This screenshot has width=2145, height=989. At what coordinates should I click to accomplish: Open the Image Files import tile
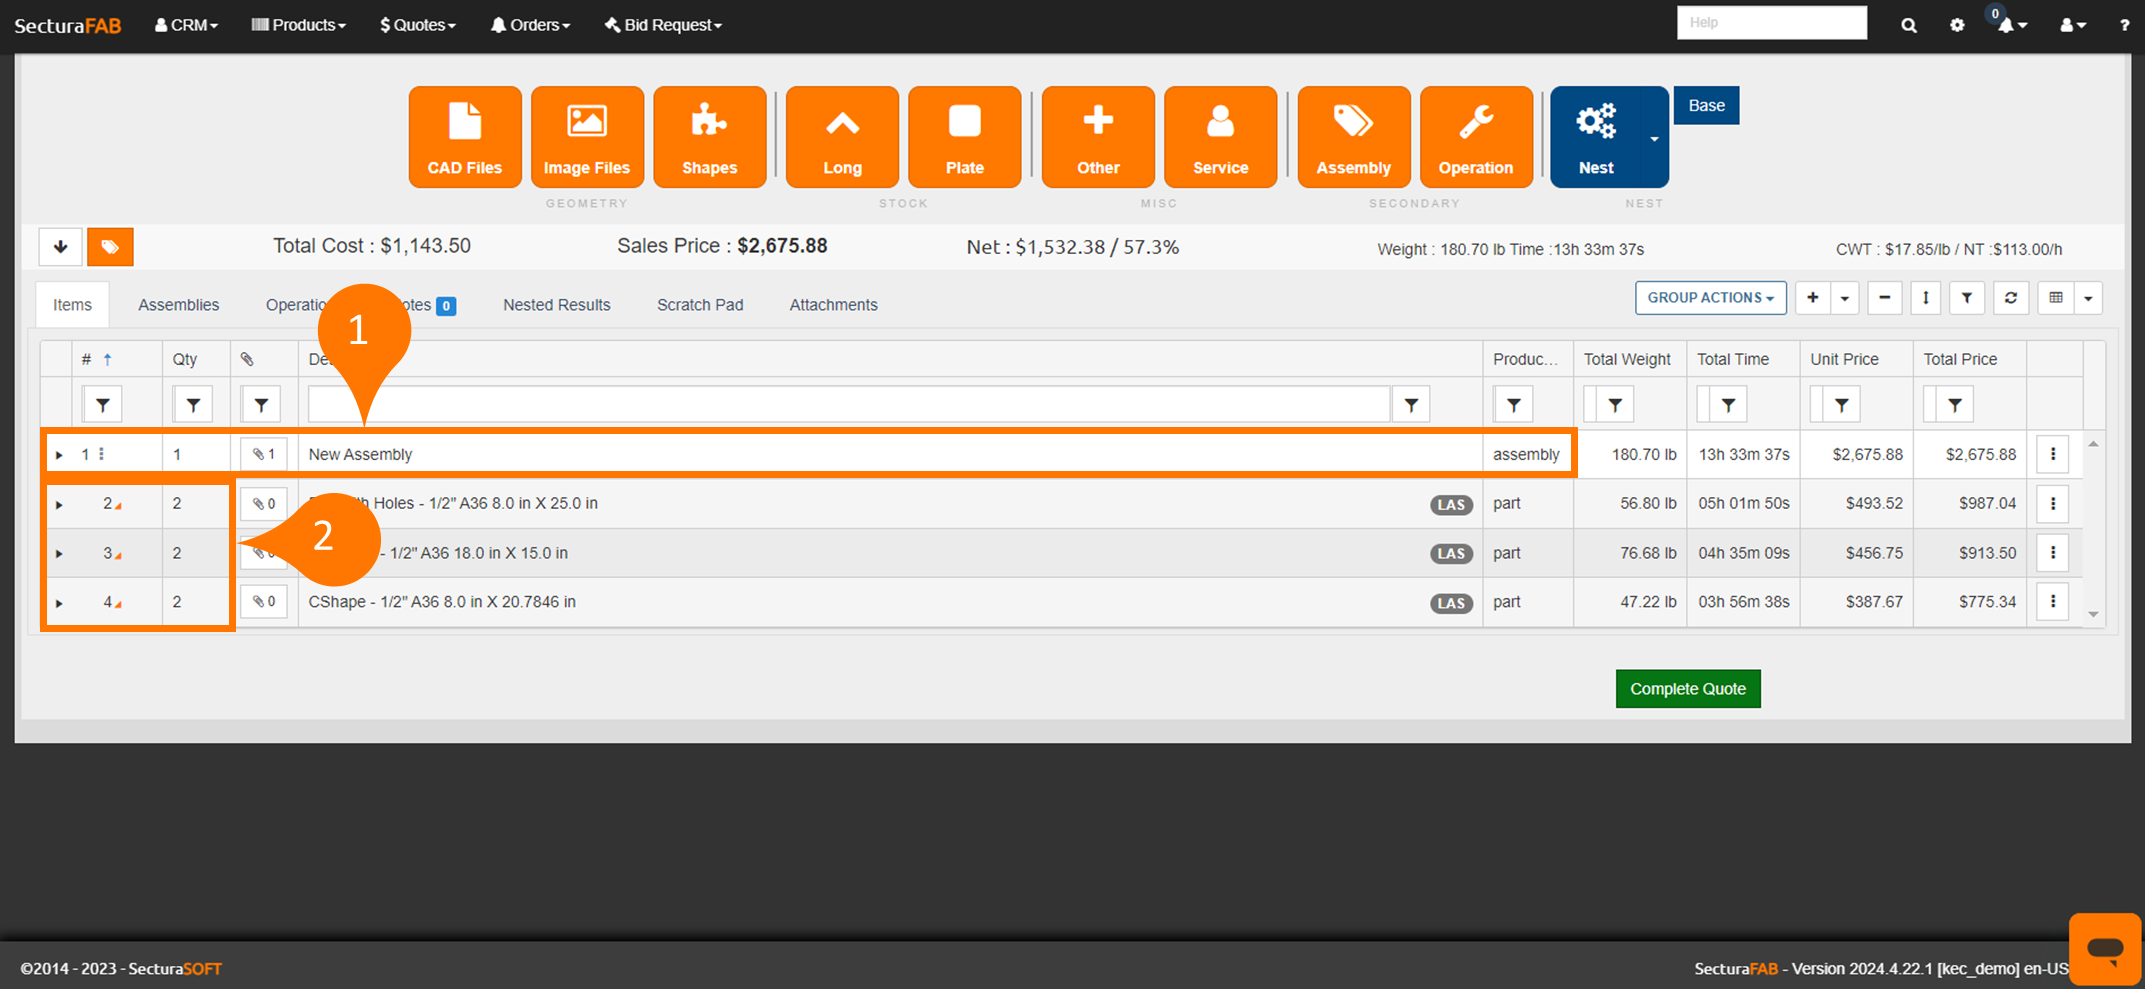[587, 137]
